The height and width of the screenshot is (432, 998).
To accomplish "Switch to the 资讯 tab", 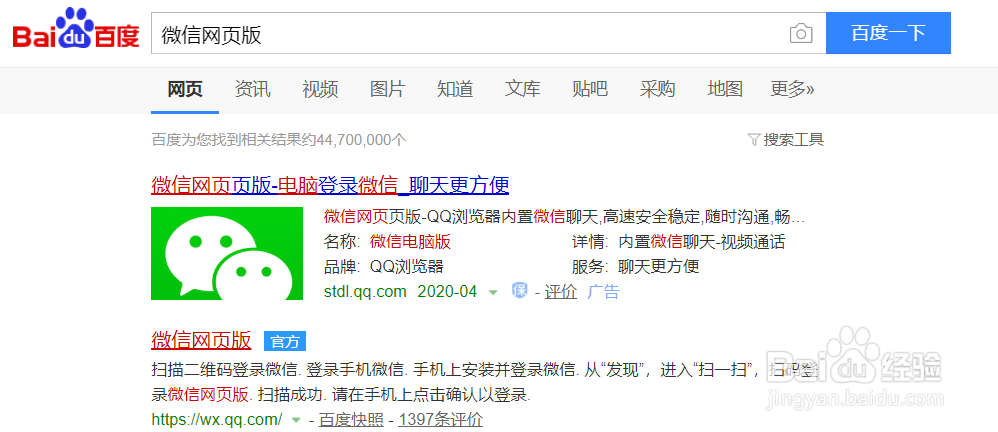I will [x=253, y=89].
